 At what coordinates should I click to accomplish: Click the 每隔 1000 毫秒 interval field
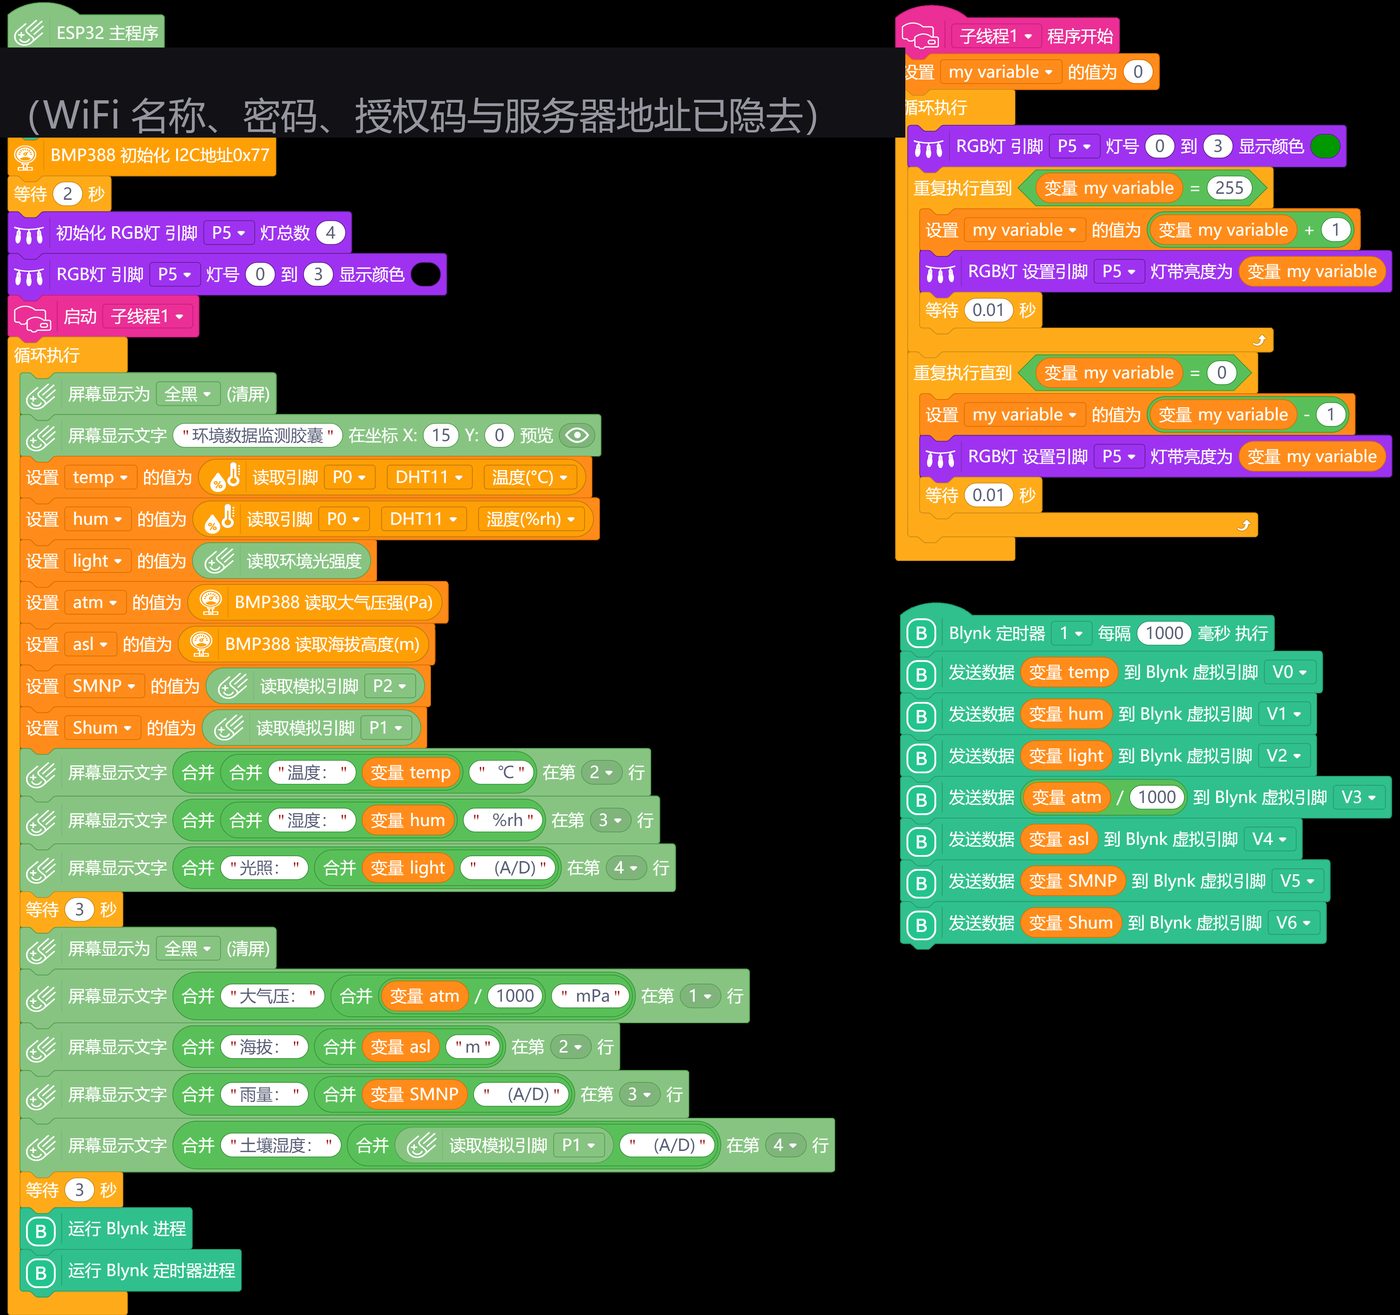click(x=1164, y=634)
